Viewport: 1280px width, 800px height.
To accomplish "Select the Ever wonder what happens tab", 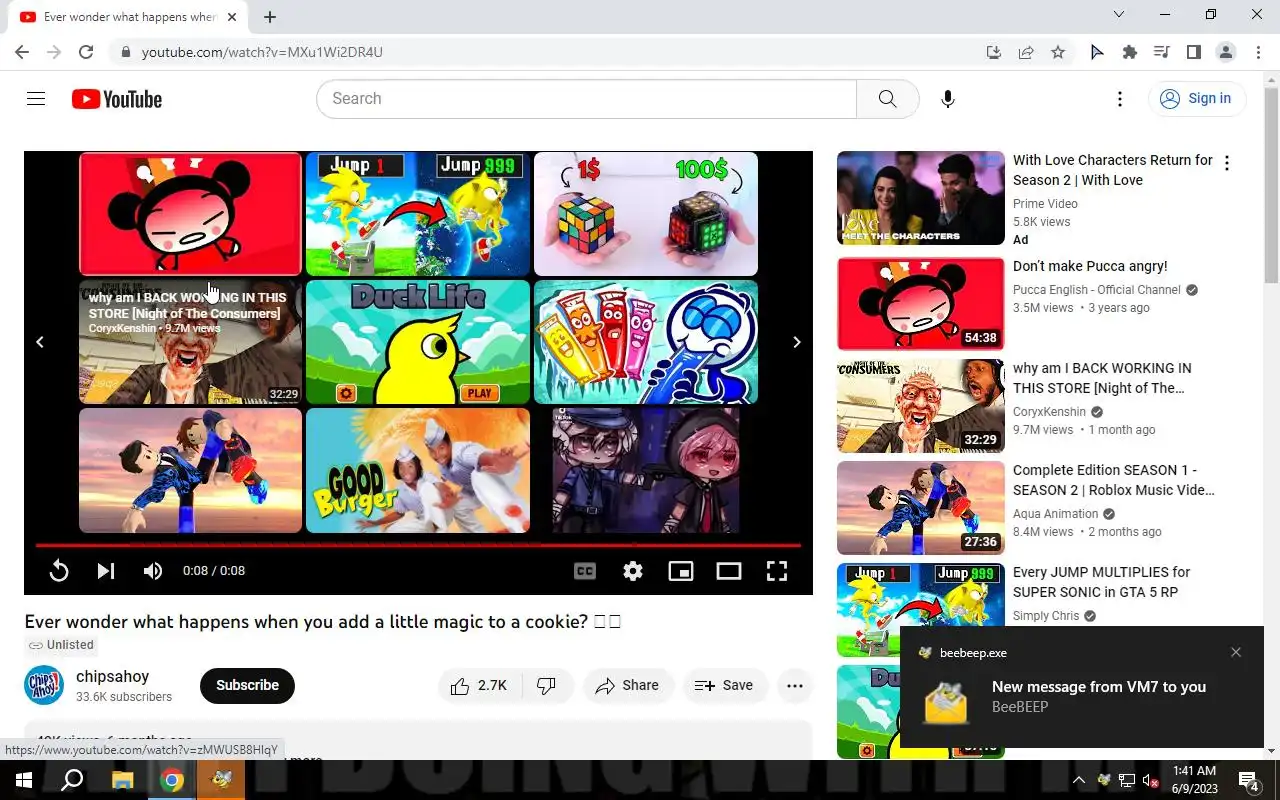I will click(130, 17).
